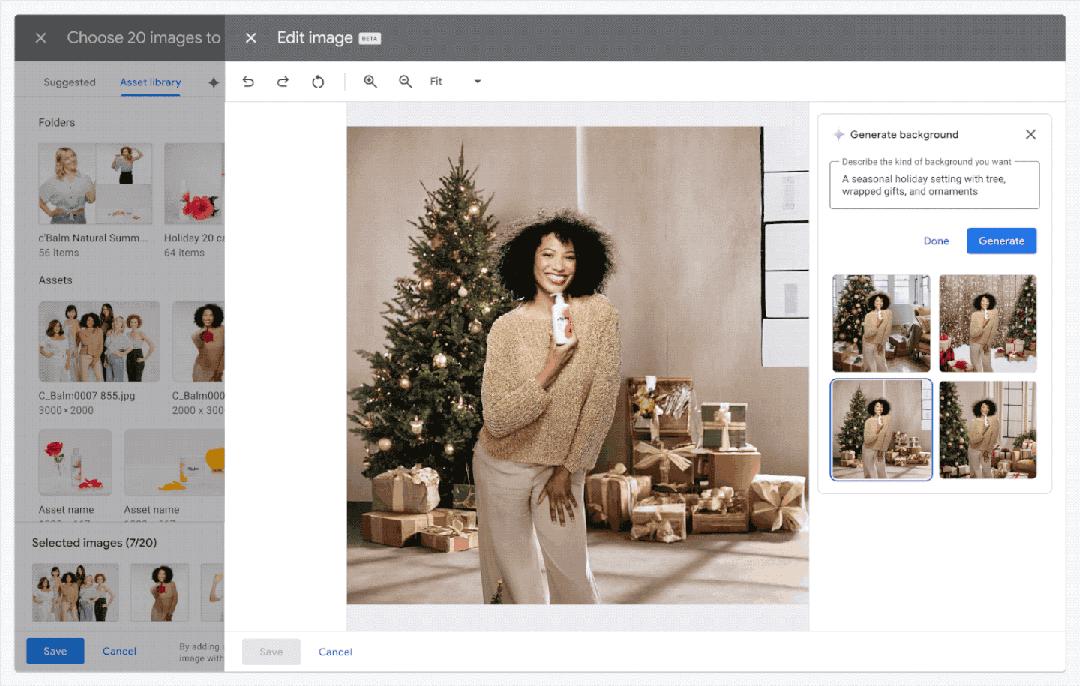Zoom out with the magnifier minus icon
Image resolution: width=1080 pixels, height=686 pixels.
406,81
